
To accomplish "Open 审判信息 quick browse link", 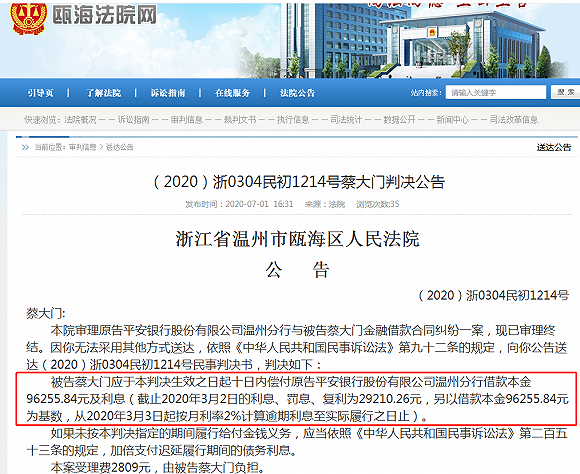I will point(186,120).
